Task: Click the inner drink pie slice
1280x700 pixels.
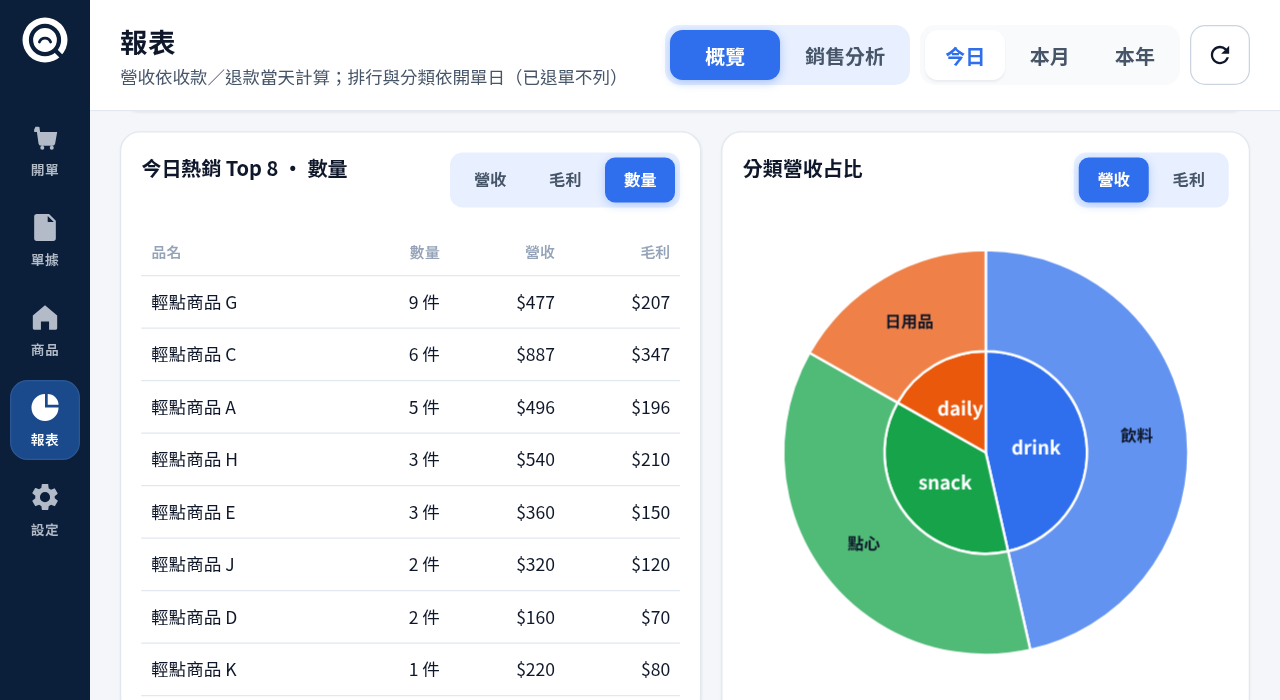Action: (1036, 447)
